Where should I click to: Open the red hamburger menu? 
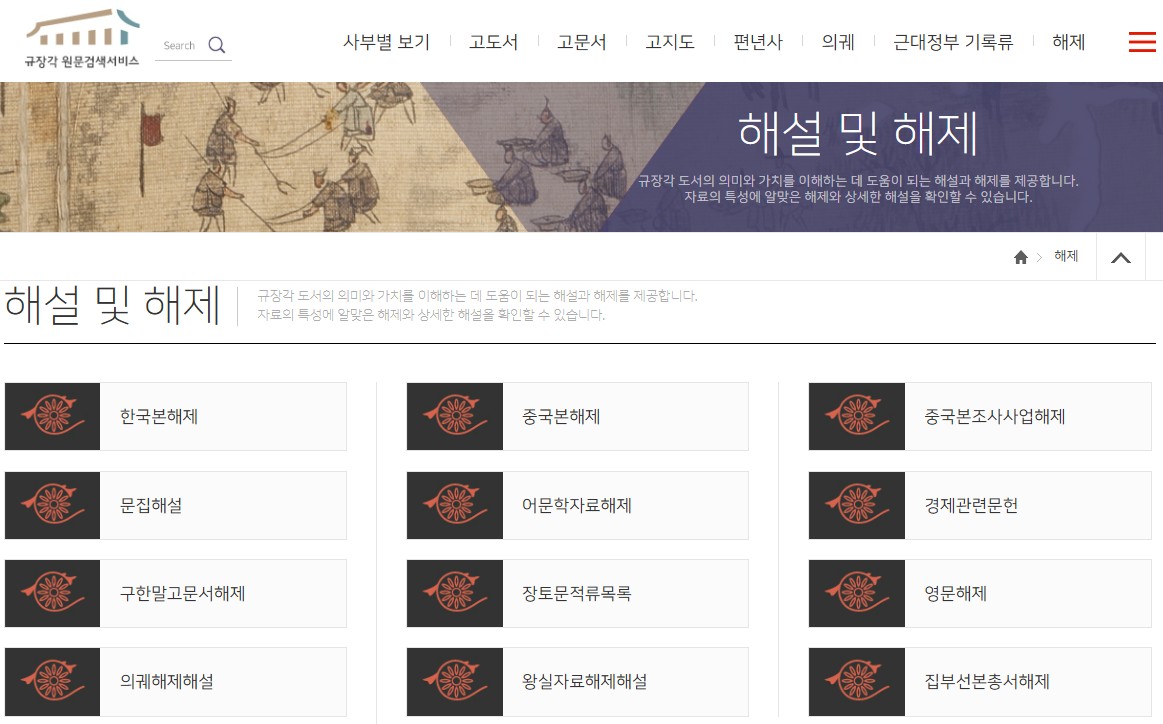(1141, 42)
